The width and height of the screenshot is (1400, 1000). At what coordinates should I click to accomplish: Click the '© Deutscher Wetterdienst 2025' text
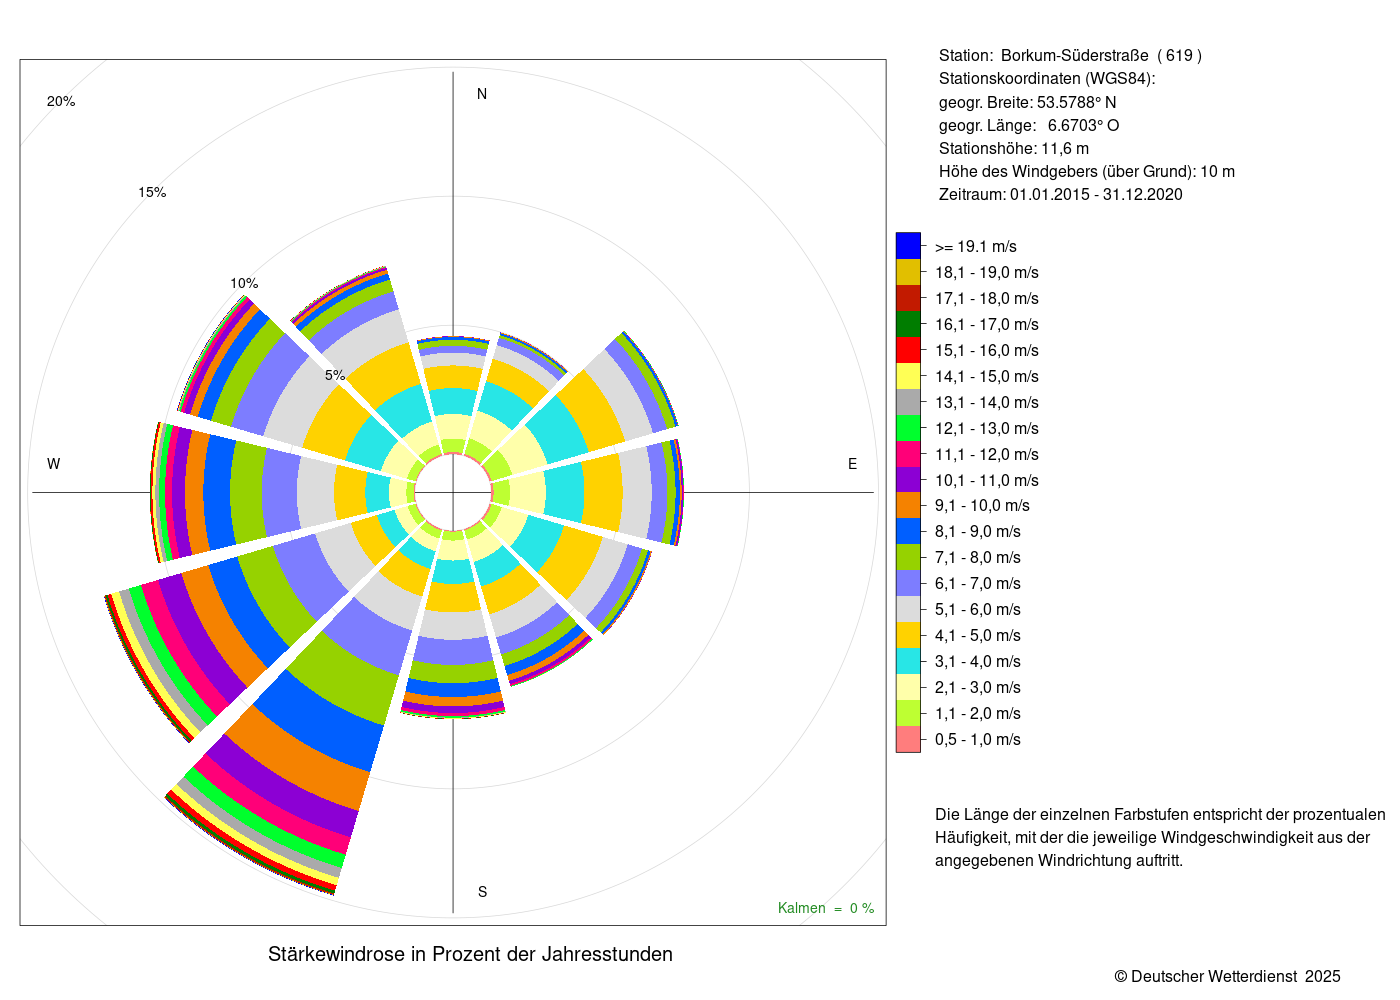coord(1228,976)
